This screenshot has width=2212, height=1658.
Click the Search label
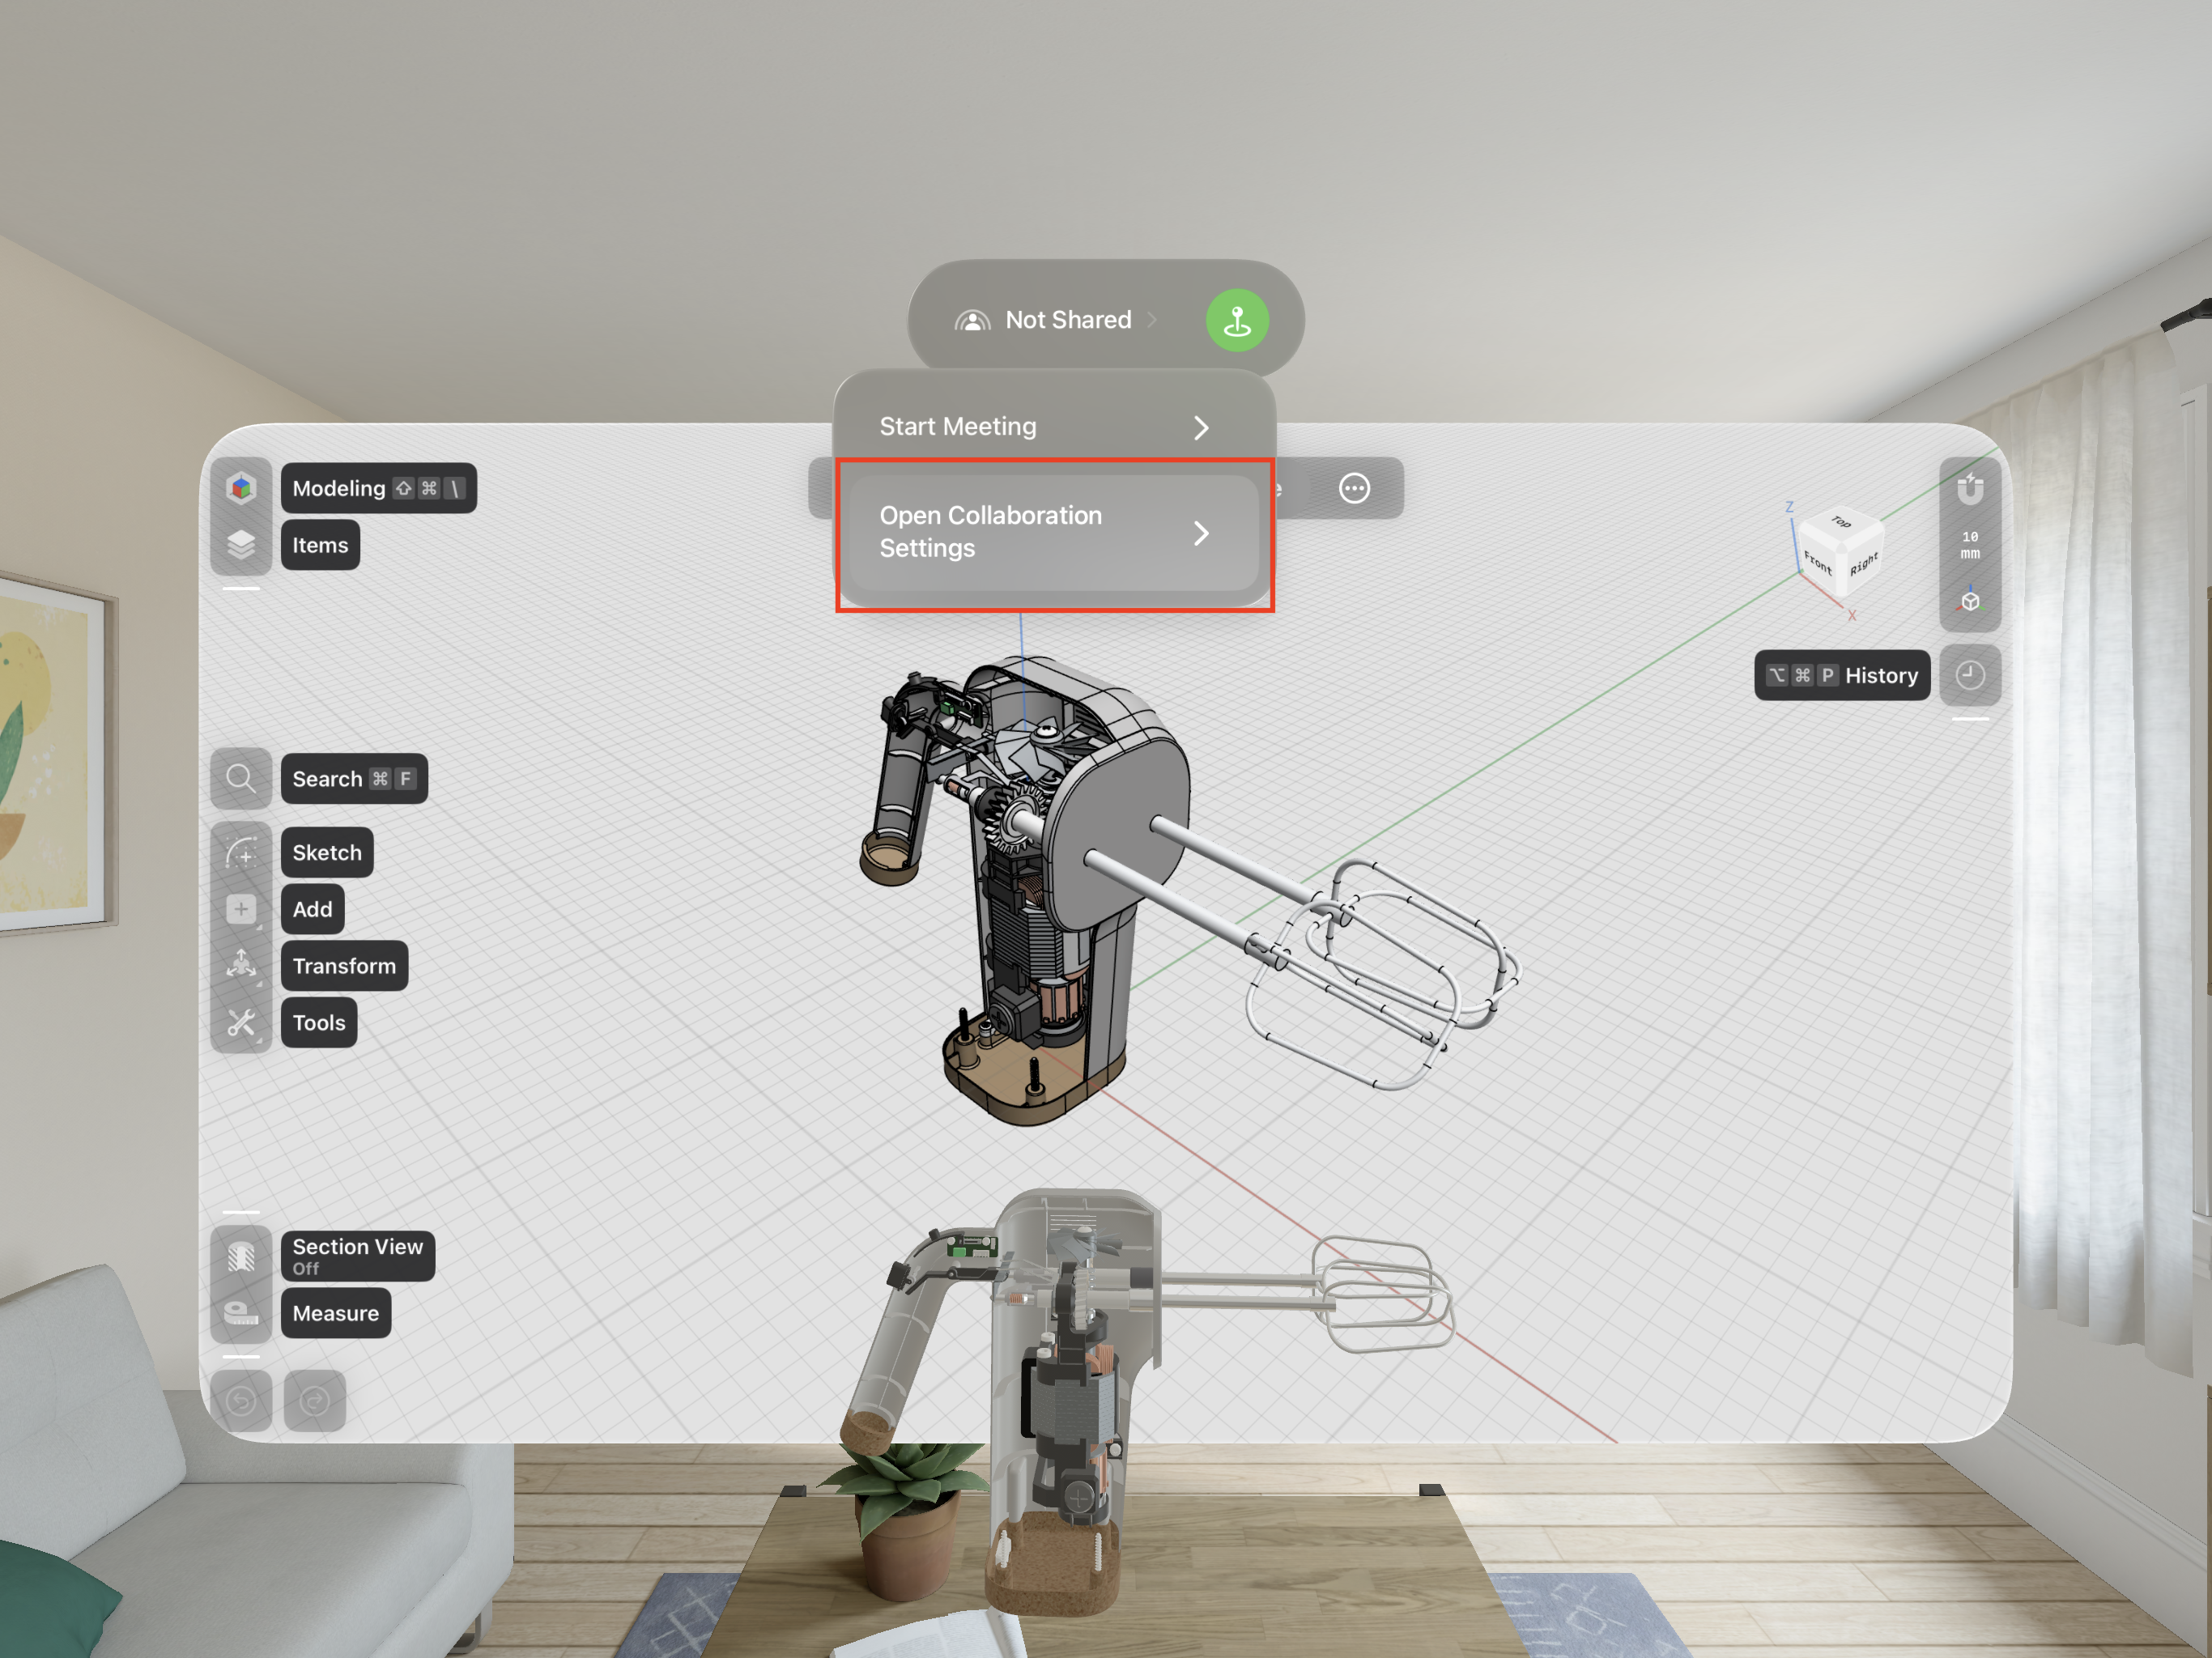point(354,779)
